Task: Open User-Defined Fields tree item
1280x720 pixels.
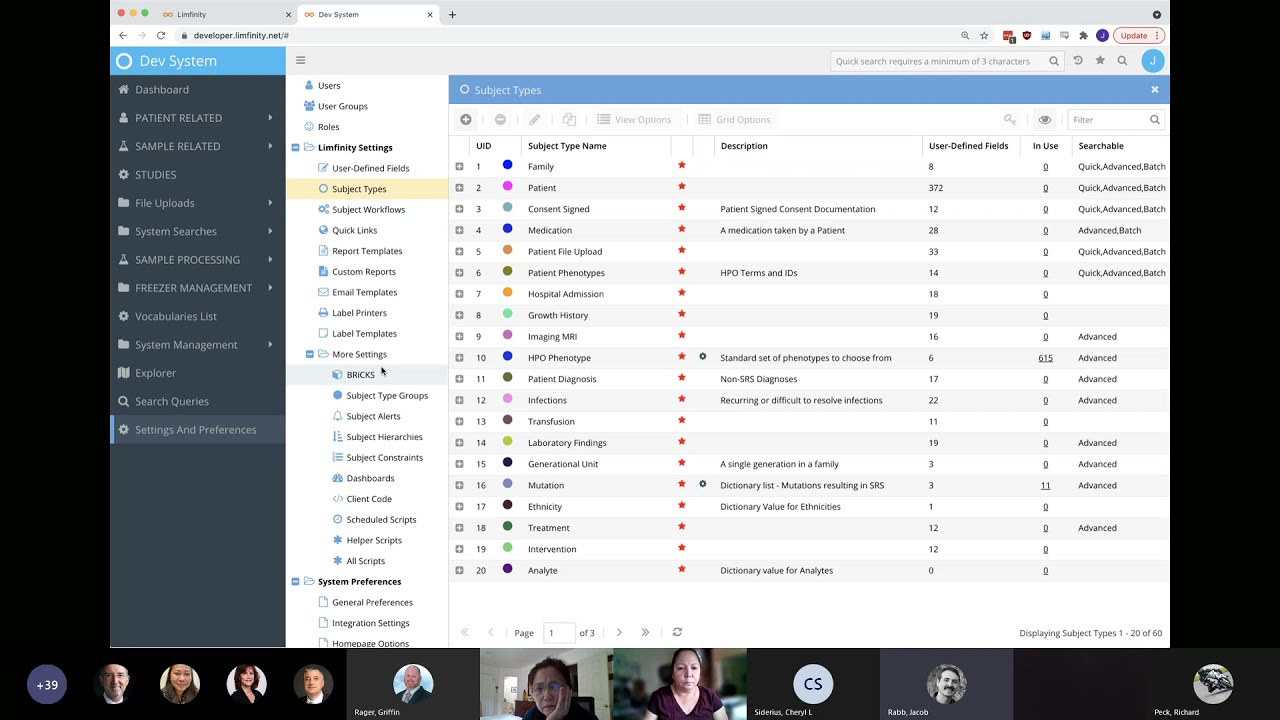Action: click(x=370, y=168)
